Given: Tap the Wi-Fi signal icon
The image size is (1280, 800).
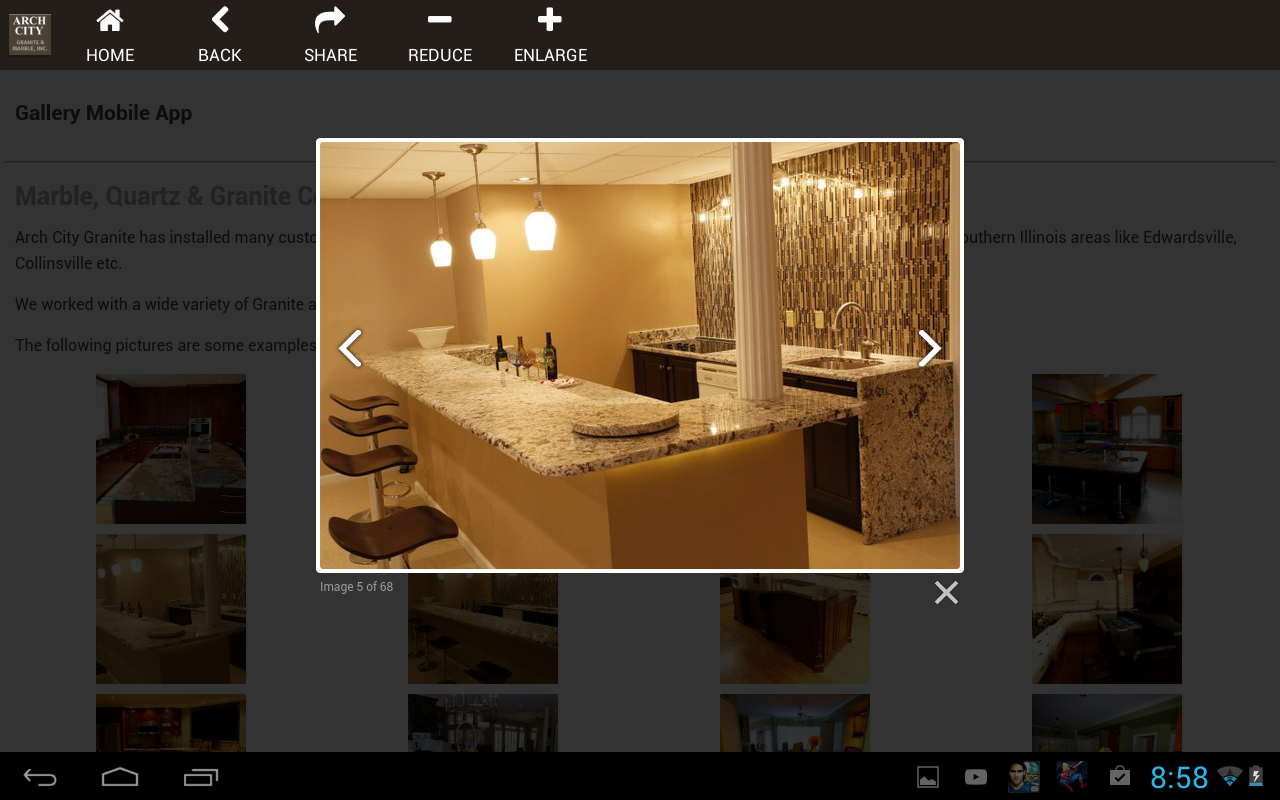Looking at the screenshot, I should tap(1230, 777).
